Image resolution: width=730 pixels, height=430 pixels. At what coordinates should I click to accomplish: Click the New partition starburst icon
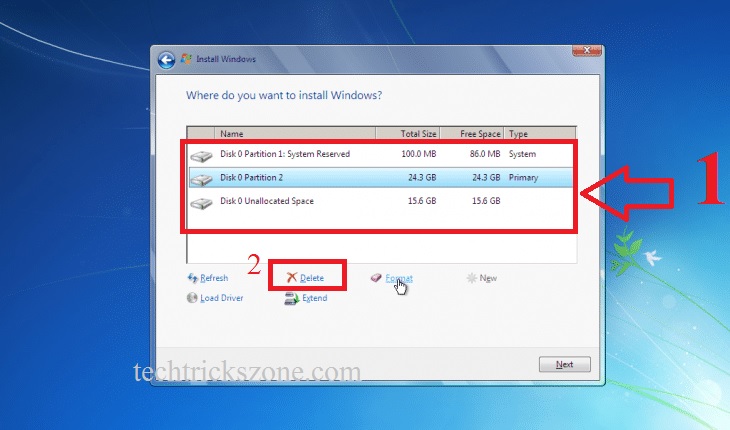pos(471,278)
